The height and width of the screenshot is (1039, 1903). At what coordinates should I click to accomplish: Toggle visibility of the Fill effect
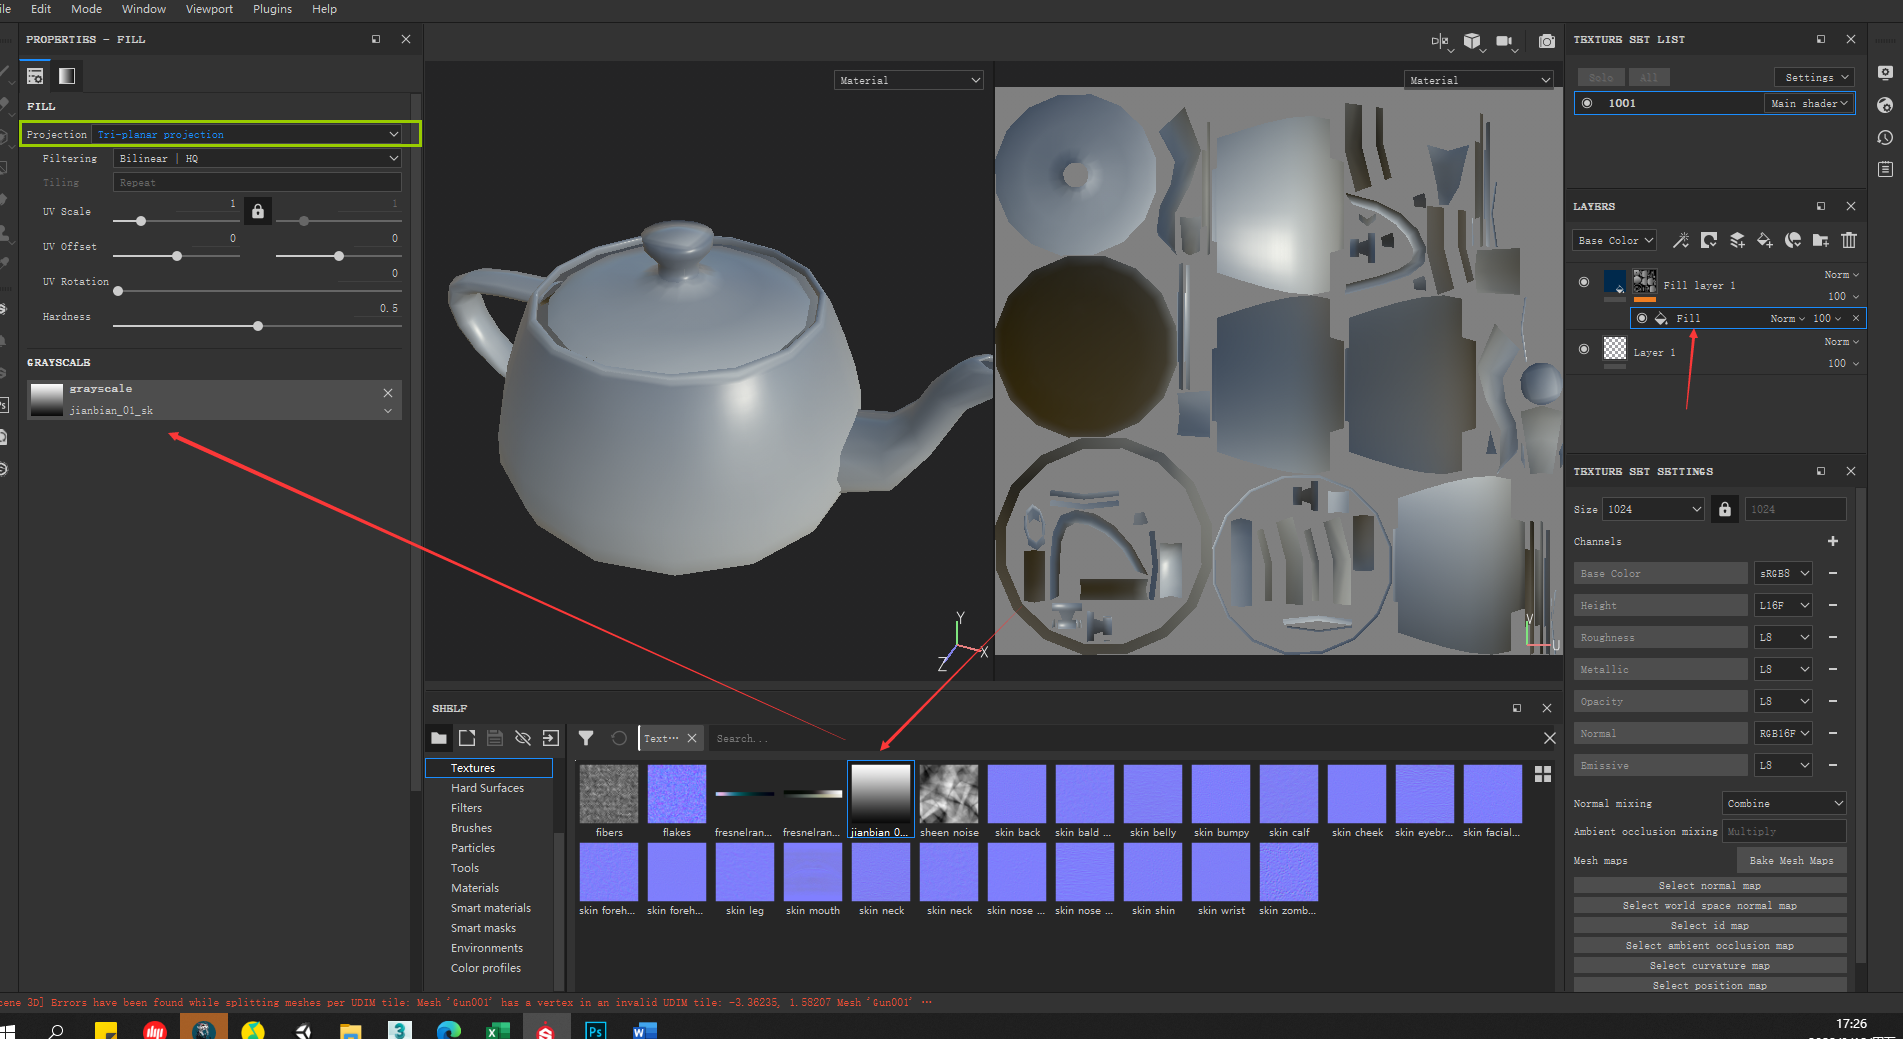1642,318
